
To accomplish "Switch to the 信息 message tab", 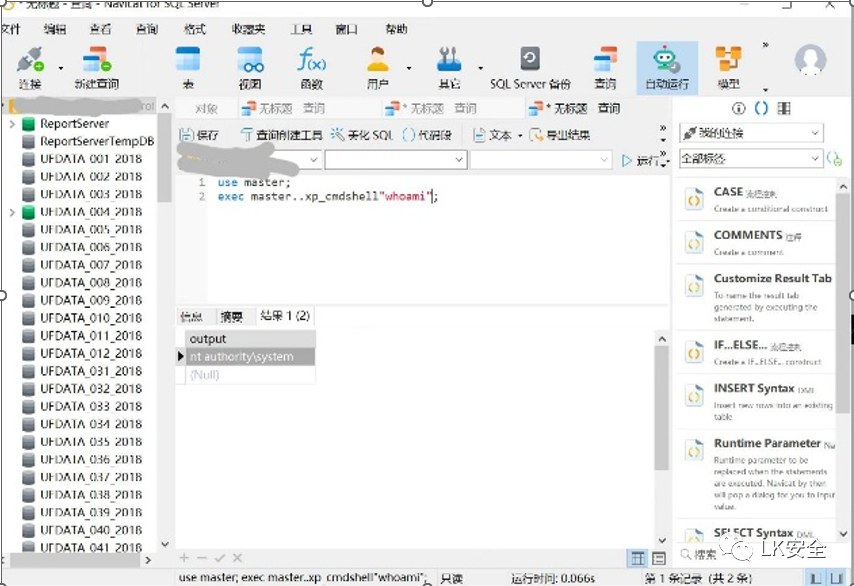I will click(191, 316).
